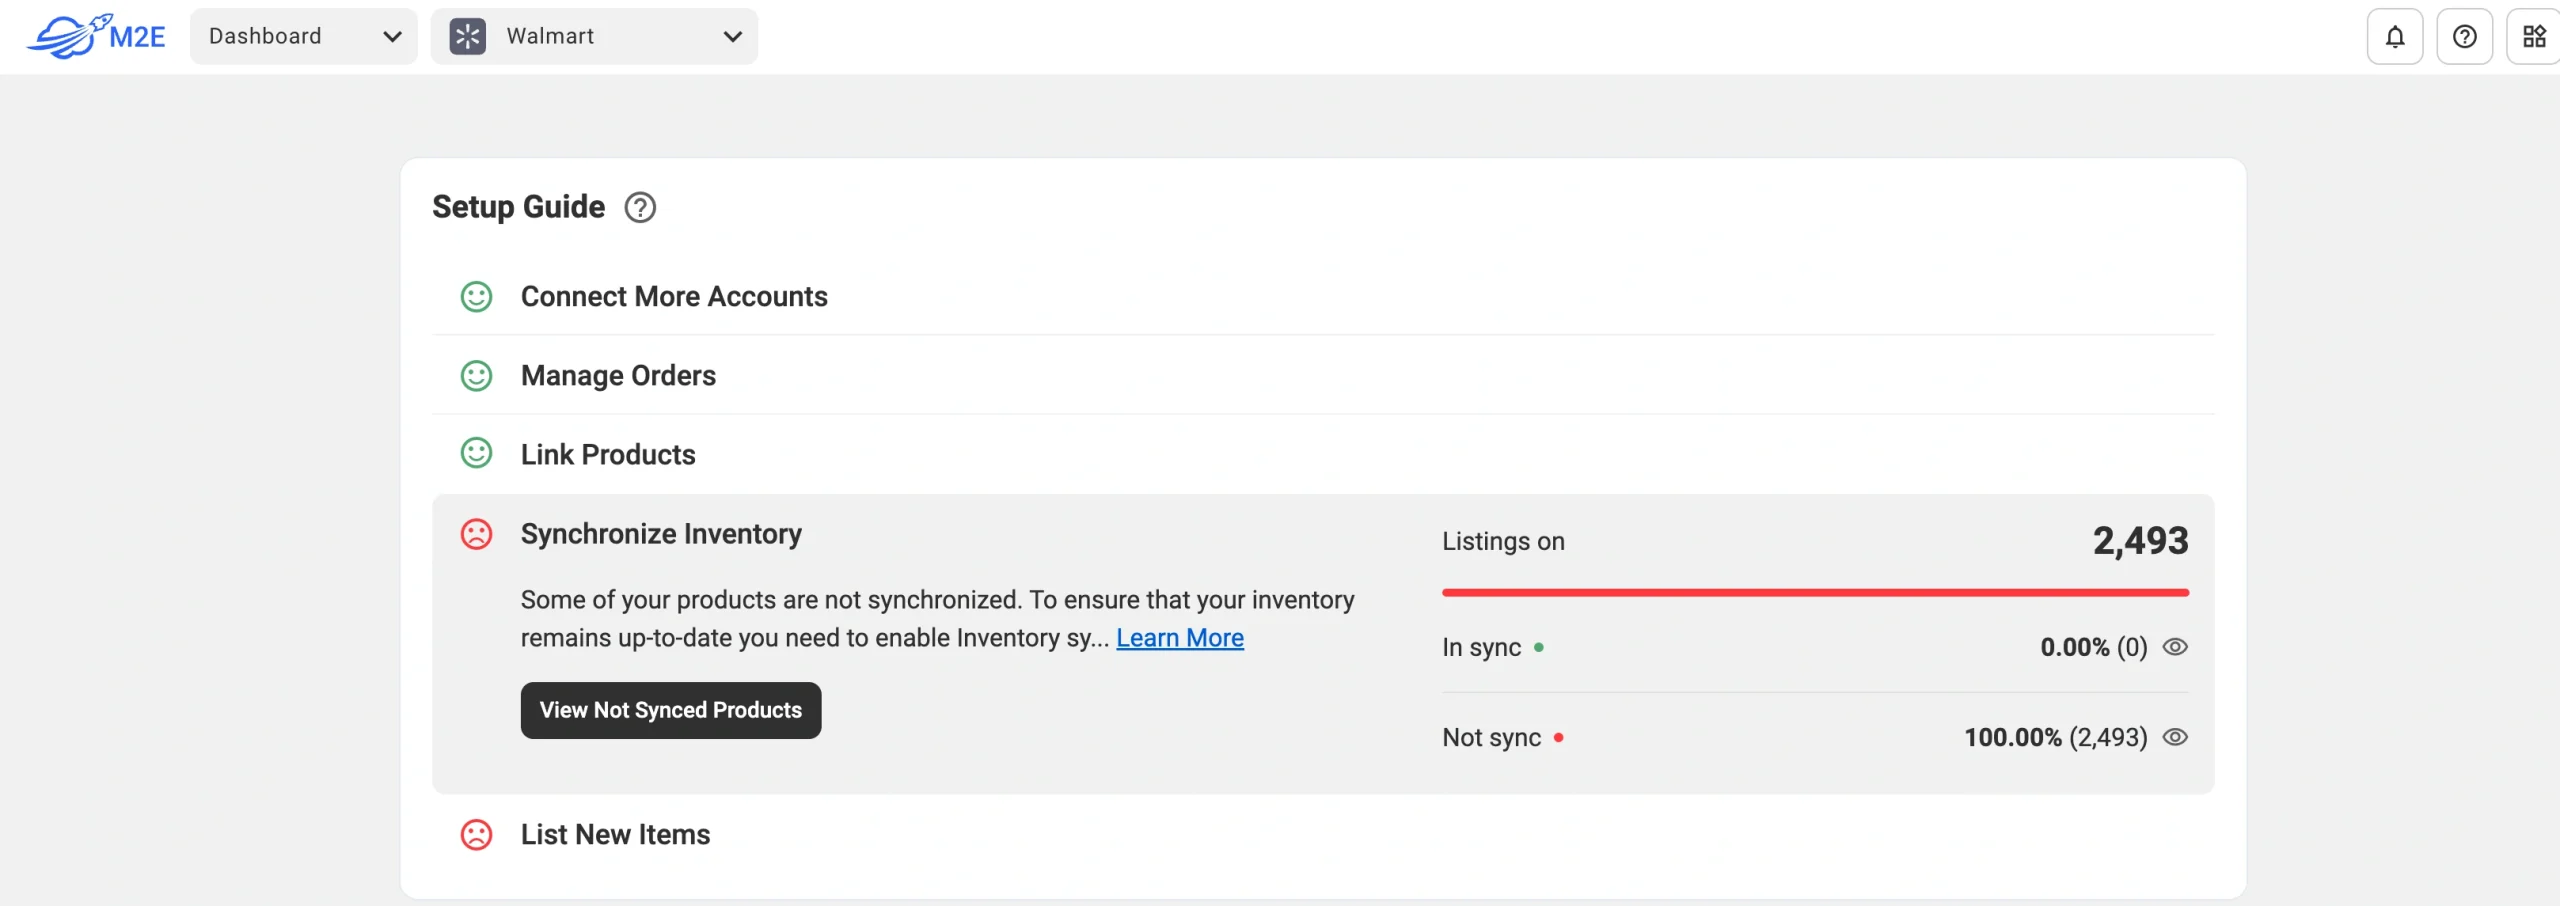Open the Walmart channel dropdown
The height and width of the screenshot is (906, 2560).
594,37
